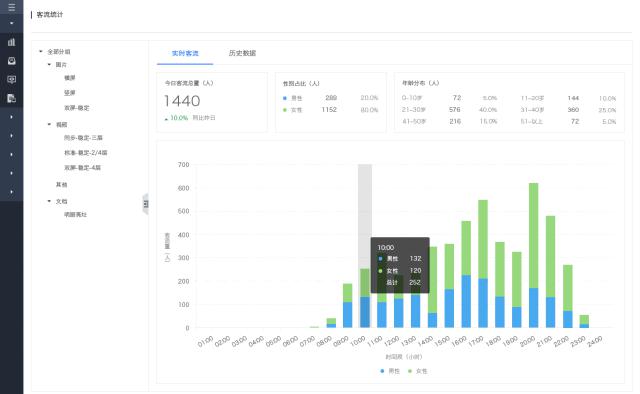Collapse the tree panel with the side handle
The height and width of the screenshot is (394, 640).
tap(145, 204)
